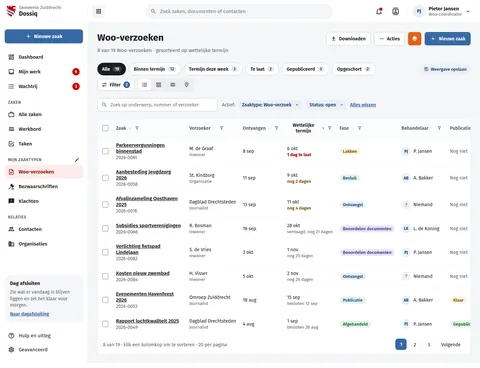Select the Opgeschort tab
This screenshot has width=480, height=368.
(x=353, y=69)
